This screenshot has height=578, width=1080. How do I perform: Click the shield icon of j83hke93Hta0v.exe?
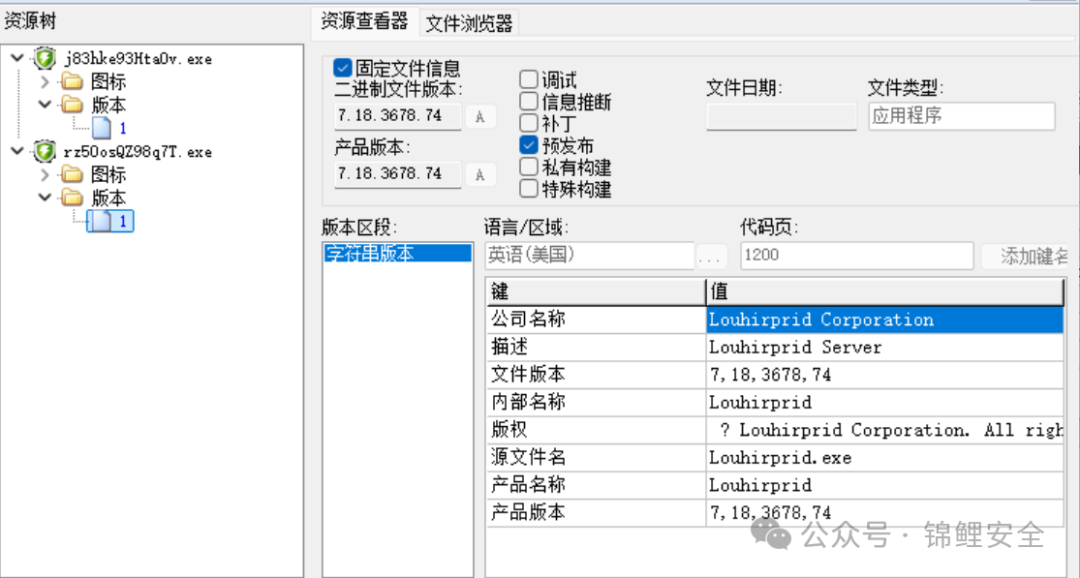tap(45, 59)
